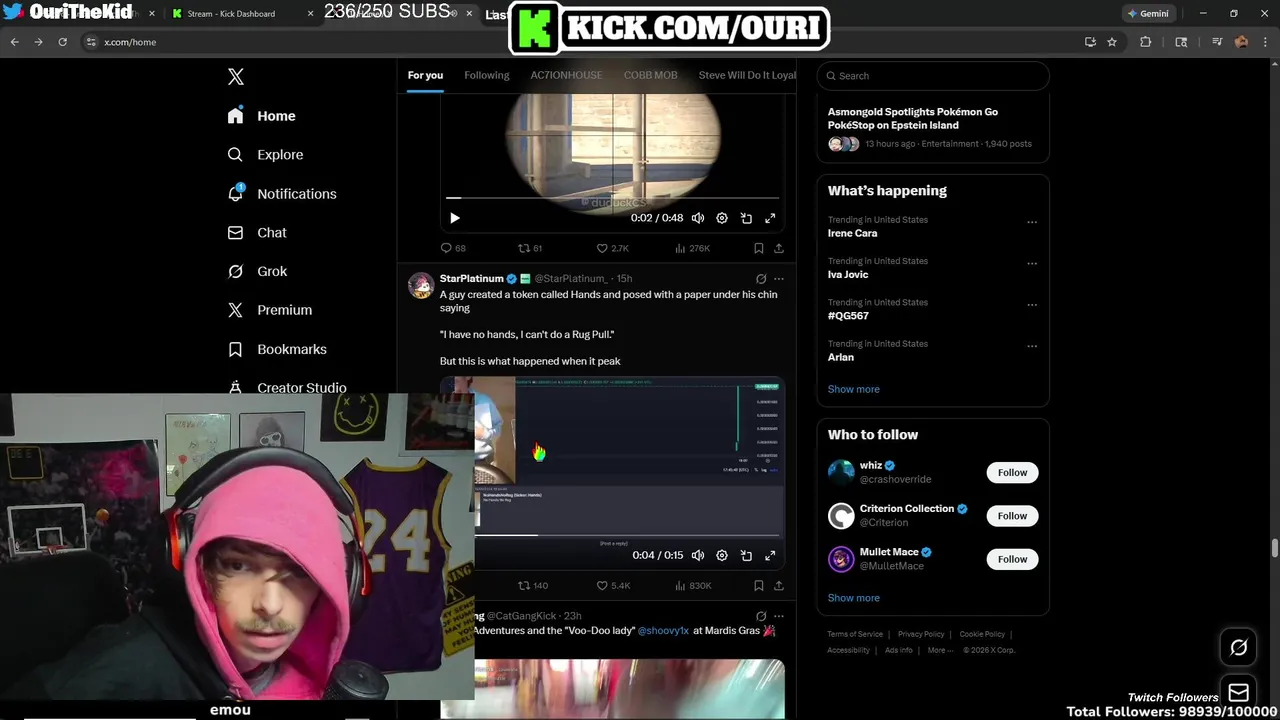Reply to the post with 68 replies
Image resolution: width=1280 pixels, height=720 pixels.
point(453,248)
